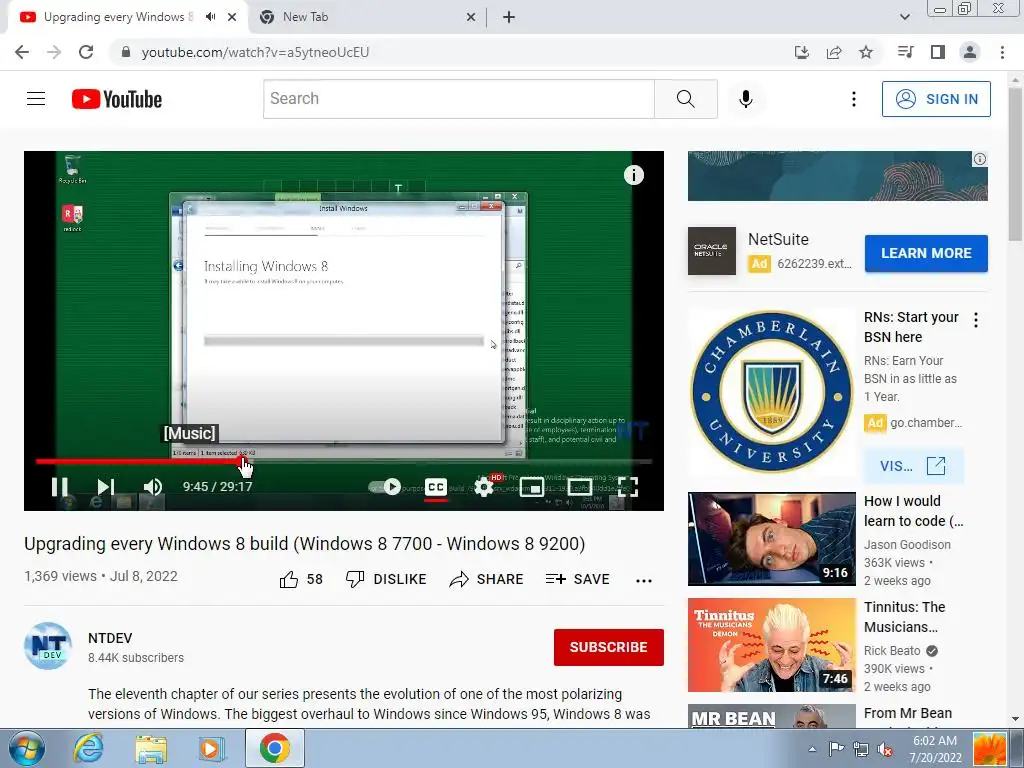Focus the YouTube search box
The width and height of the screenshot is (1024, 768).
458,99
